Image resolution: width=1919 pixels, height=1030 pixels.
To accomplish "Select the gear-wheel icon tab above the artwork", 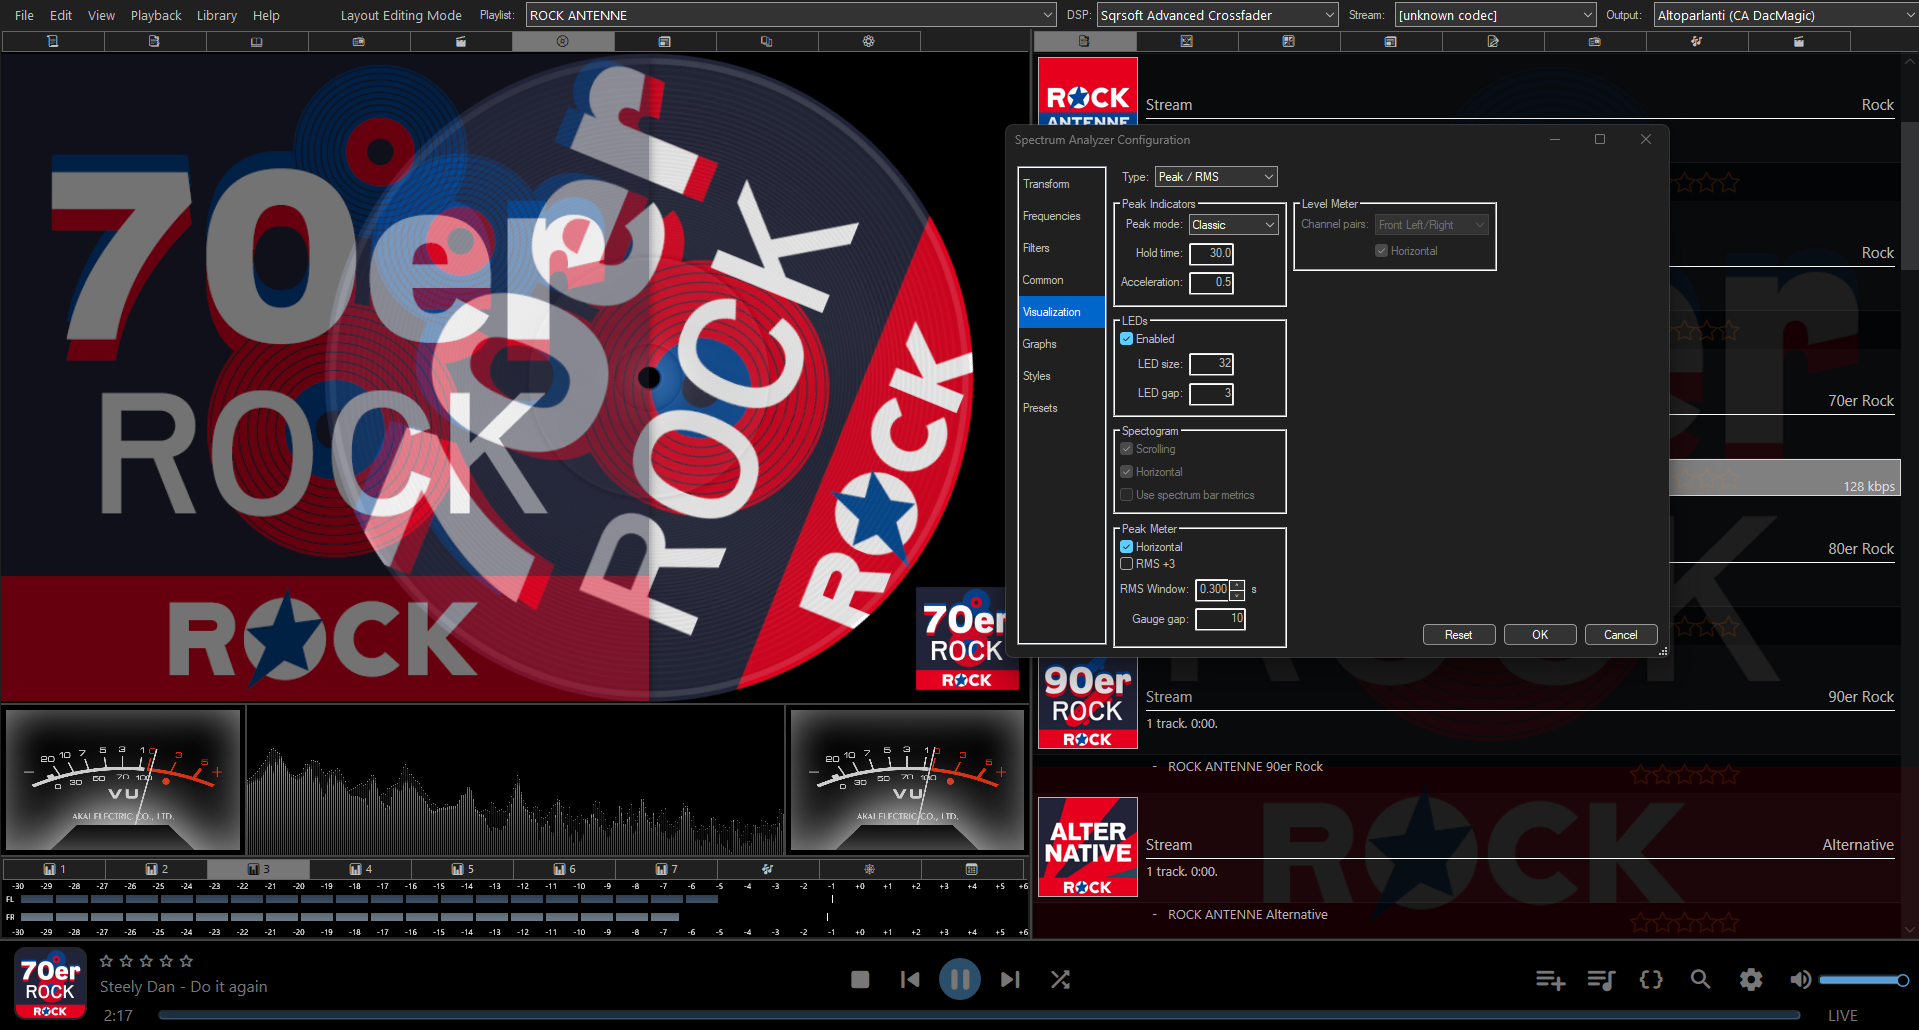I will tap(869, 41).
